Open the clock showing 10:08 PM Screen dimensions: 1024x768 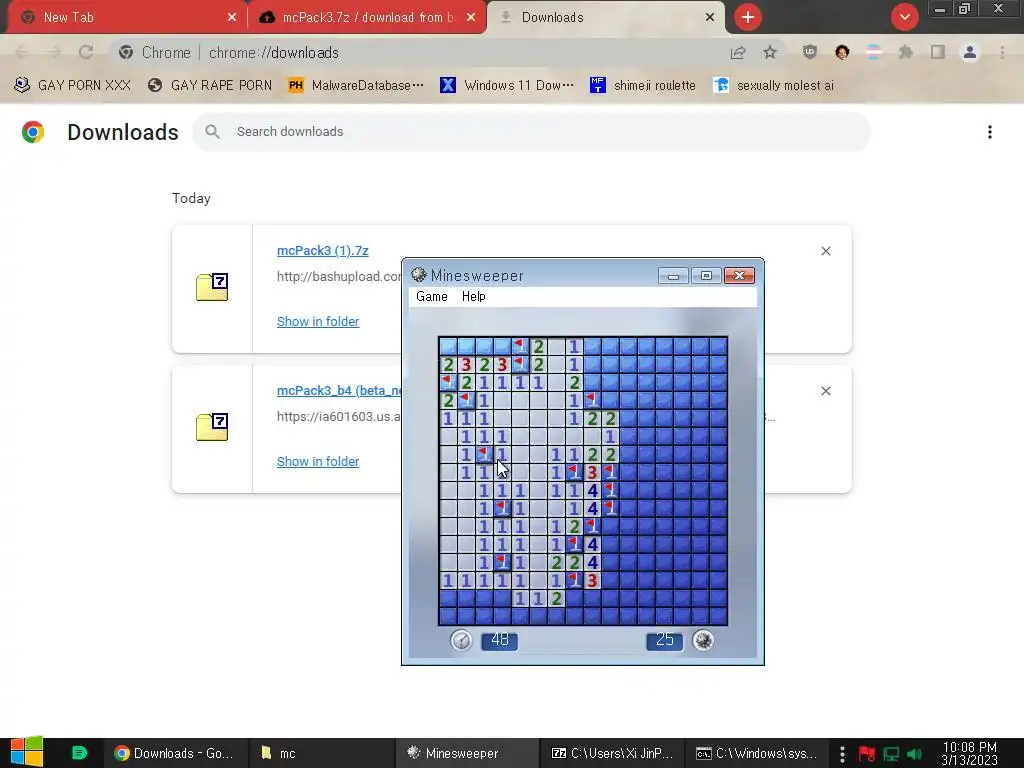pyautogui.click(x=970, y=754)
